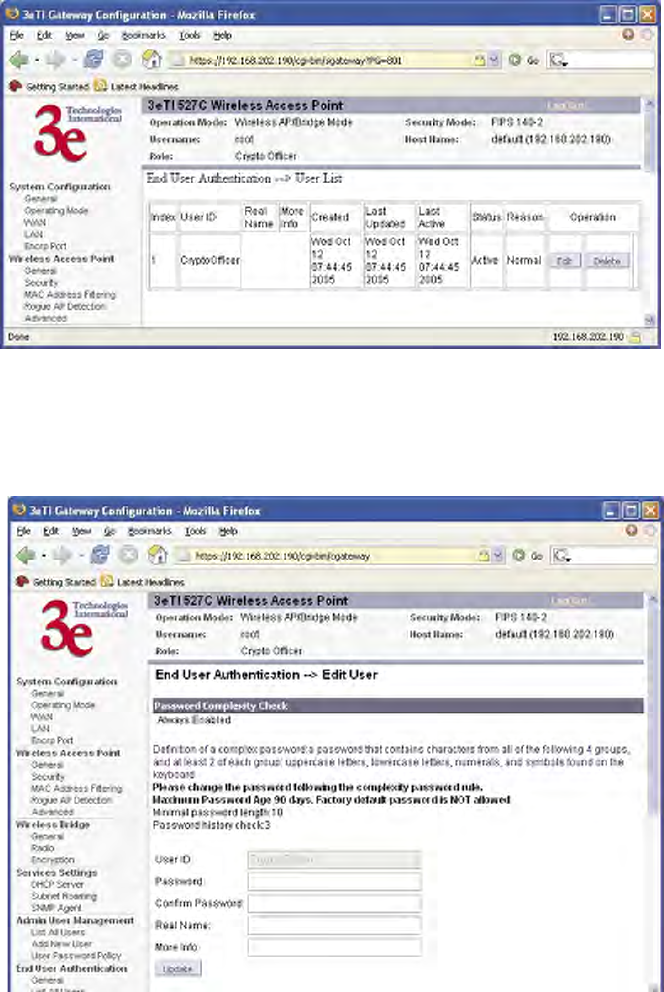The width and height of the screenshot is (664, 992).
Task: Click Go icon in Edit User window
Action: 519,555
